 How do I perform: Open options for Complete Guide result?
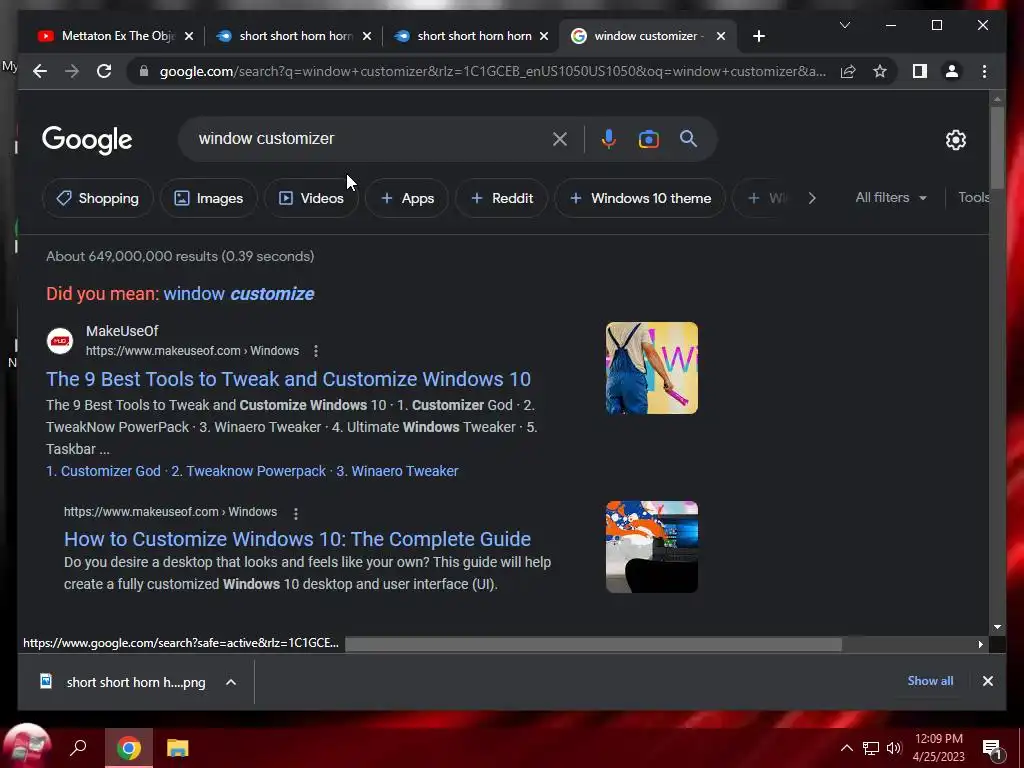(296, 513)
